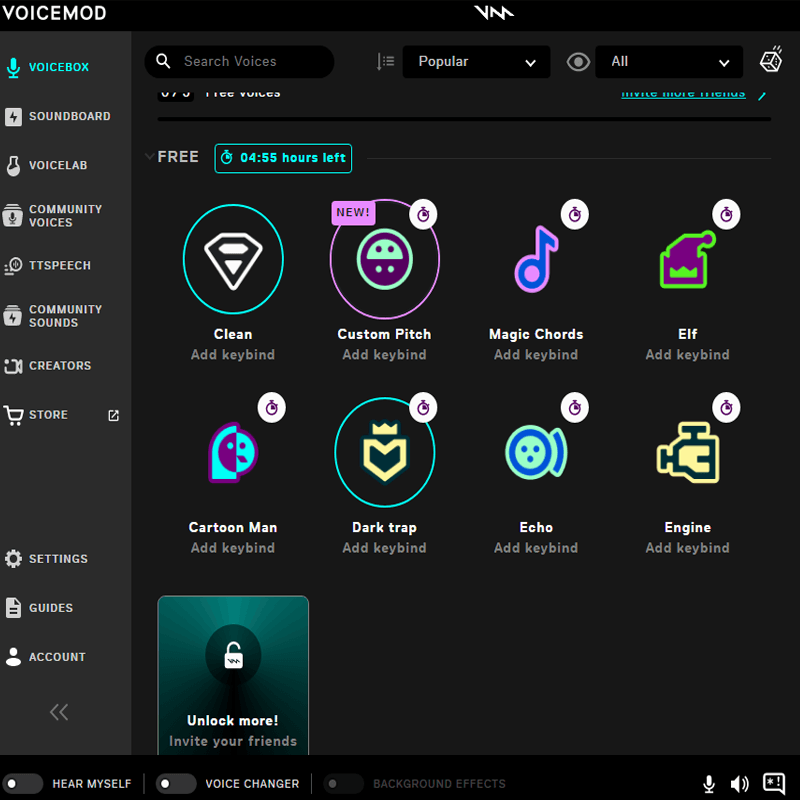This screenshot has height=800, width=800.
Task: Select the Engine voice icon
Action: [688, 452]
